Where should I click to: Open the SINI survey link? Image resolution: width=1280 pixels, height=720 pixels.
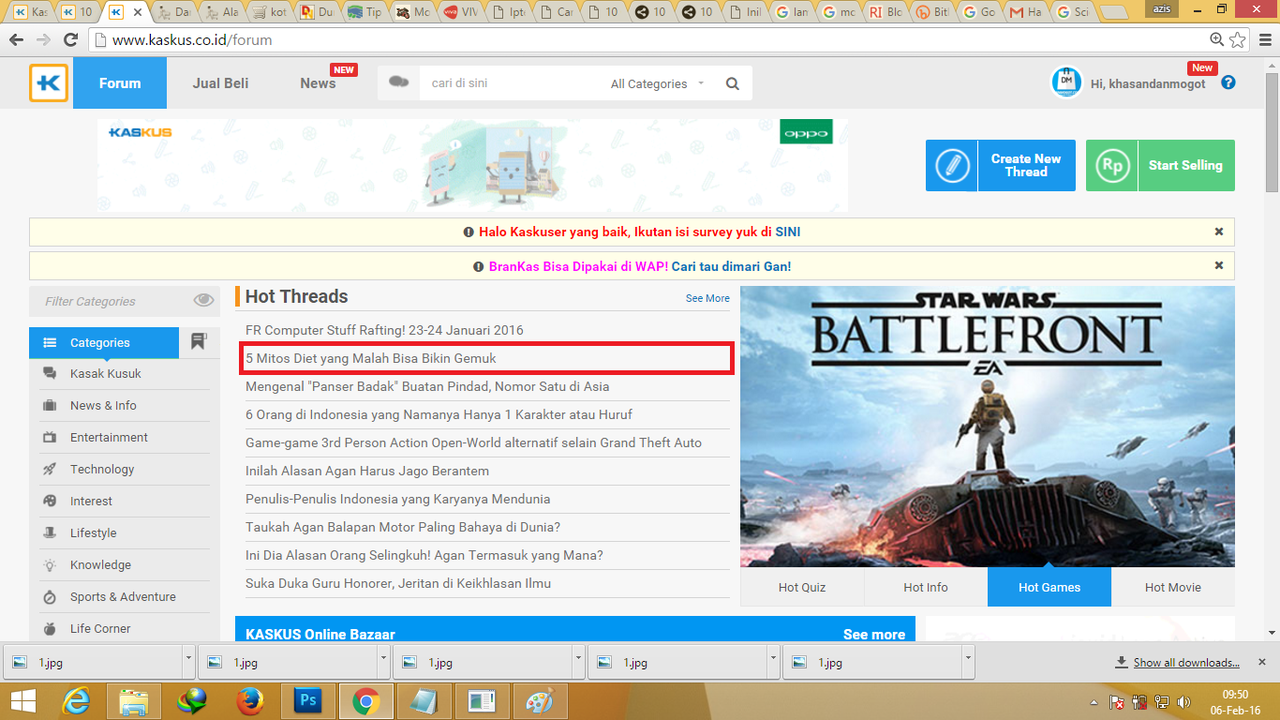788,231
